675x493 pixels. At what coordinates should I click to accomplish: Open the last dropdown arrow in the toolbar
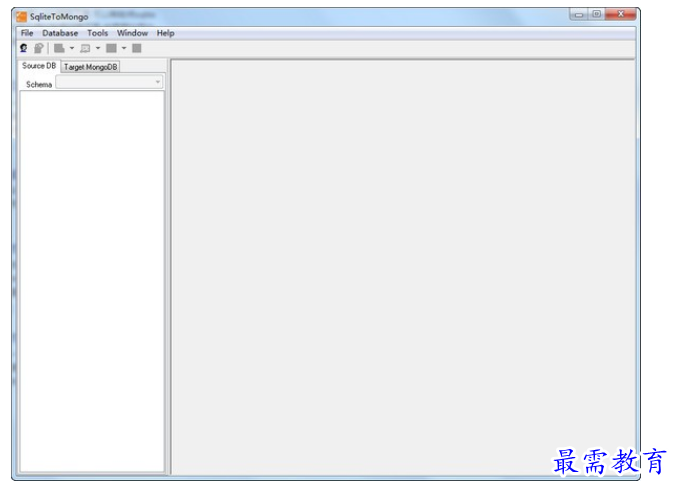[124, 48]
